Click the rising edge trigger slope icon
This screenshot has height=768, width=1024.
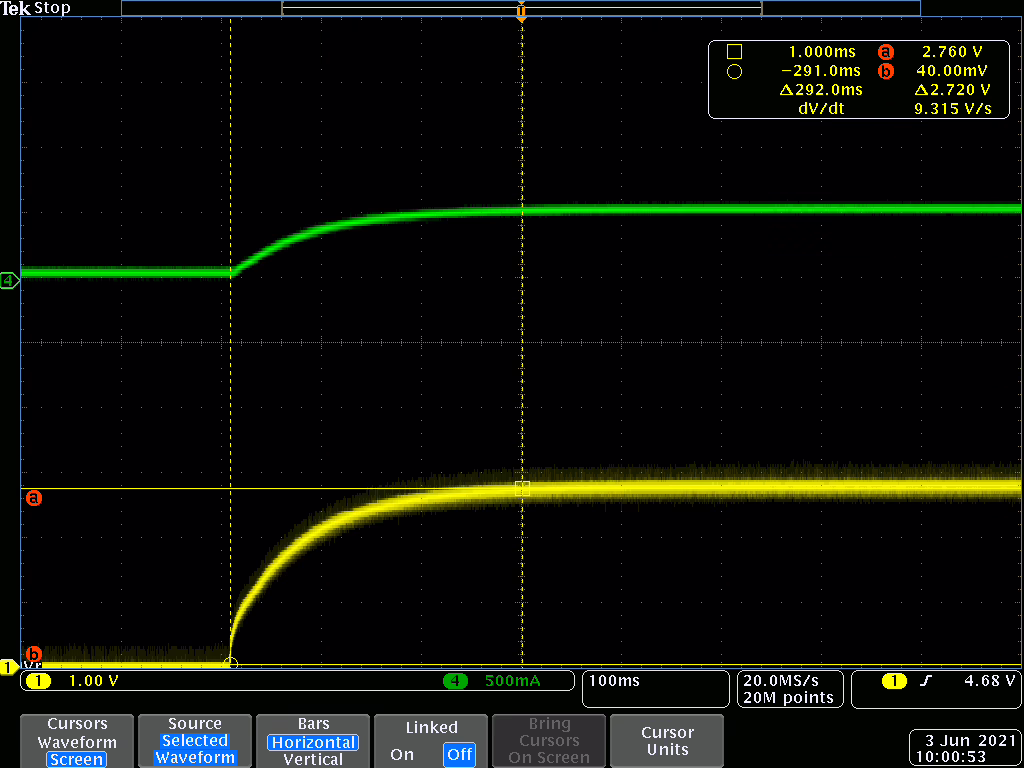pyautogui.click(x=924, y=682)
